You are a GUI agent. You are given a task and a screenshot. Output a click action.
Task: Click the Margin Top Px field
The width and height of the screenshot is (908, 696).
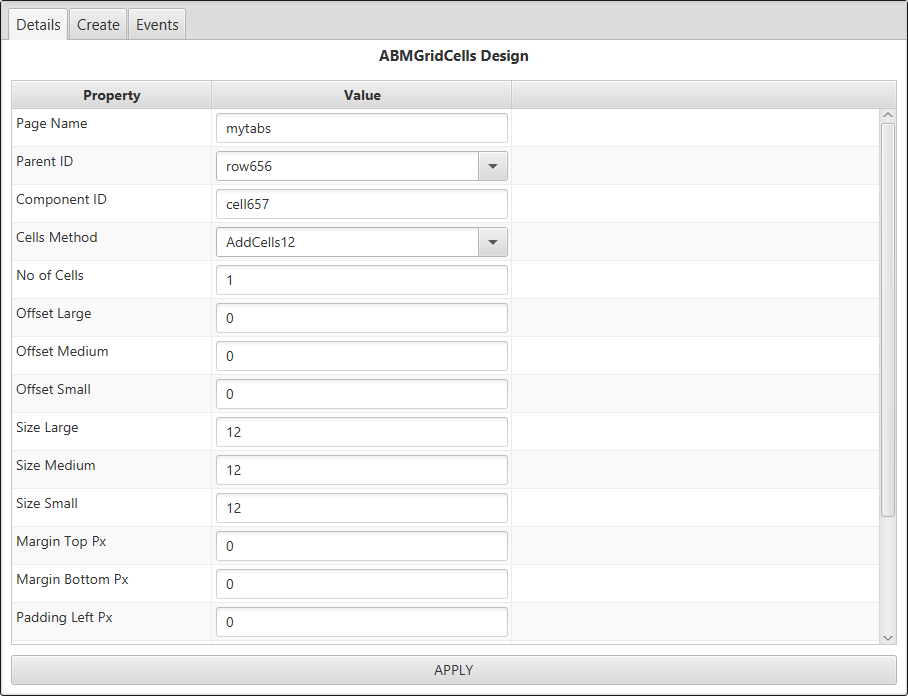click(x=361, y=546)
